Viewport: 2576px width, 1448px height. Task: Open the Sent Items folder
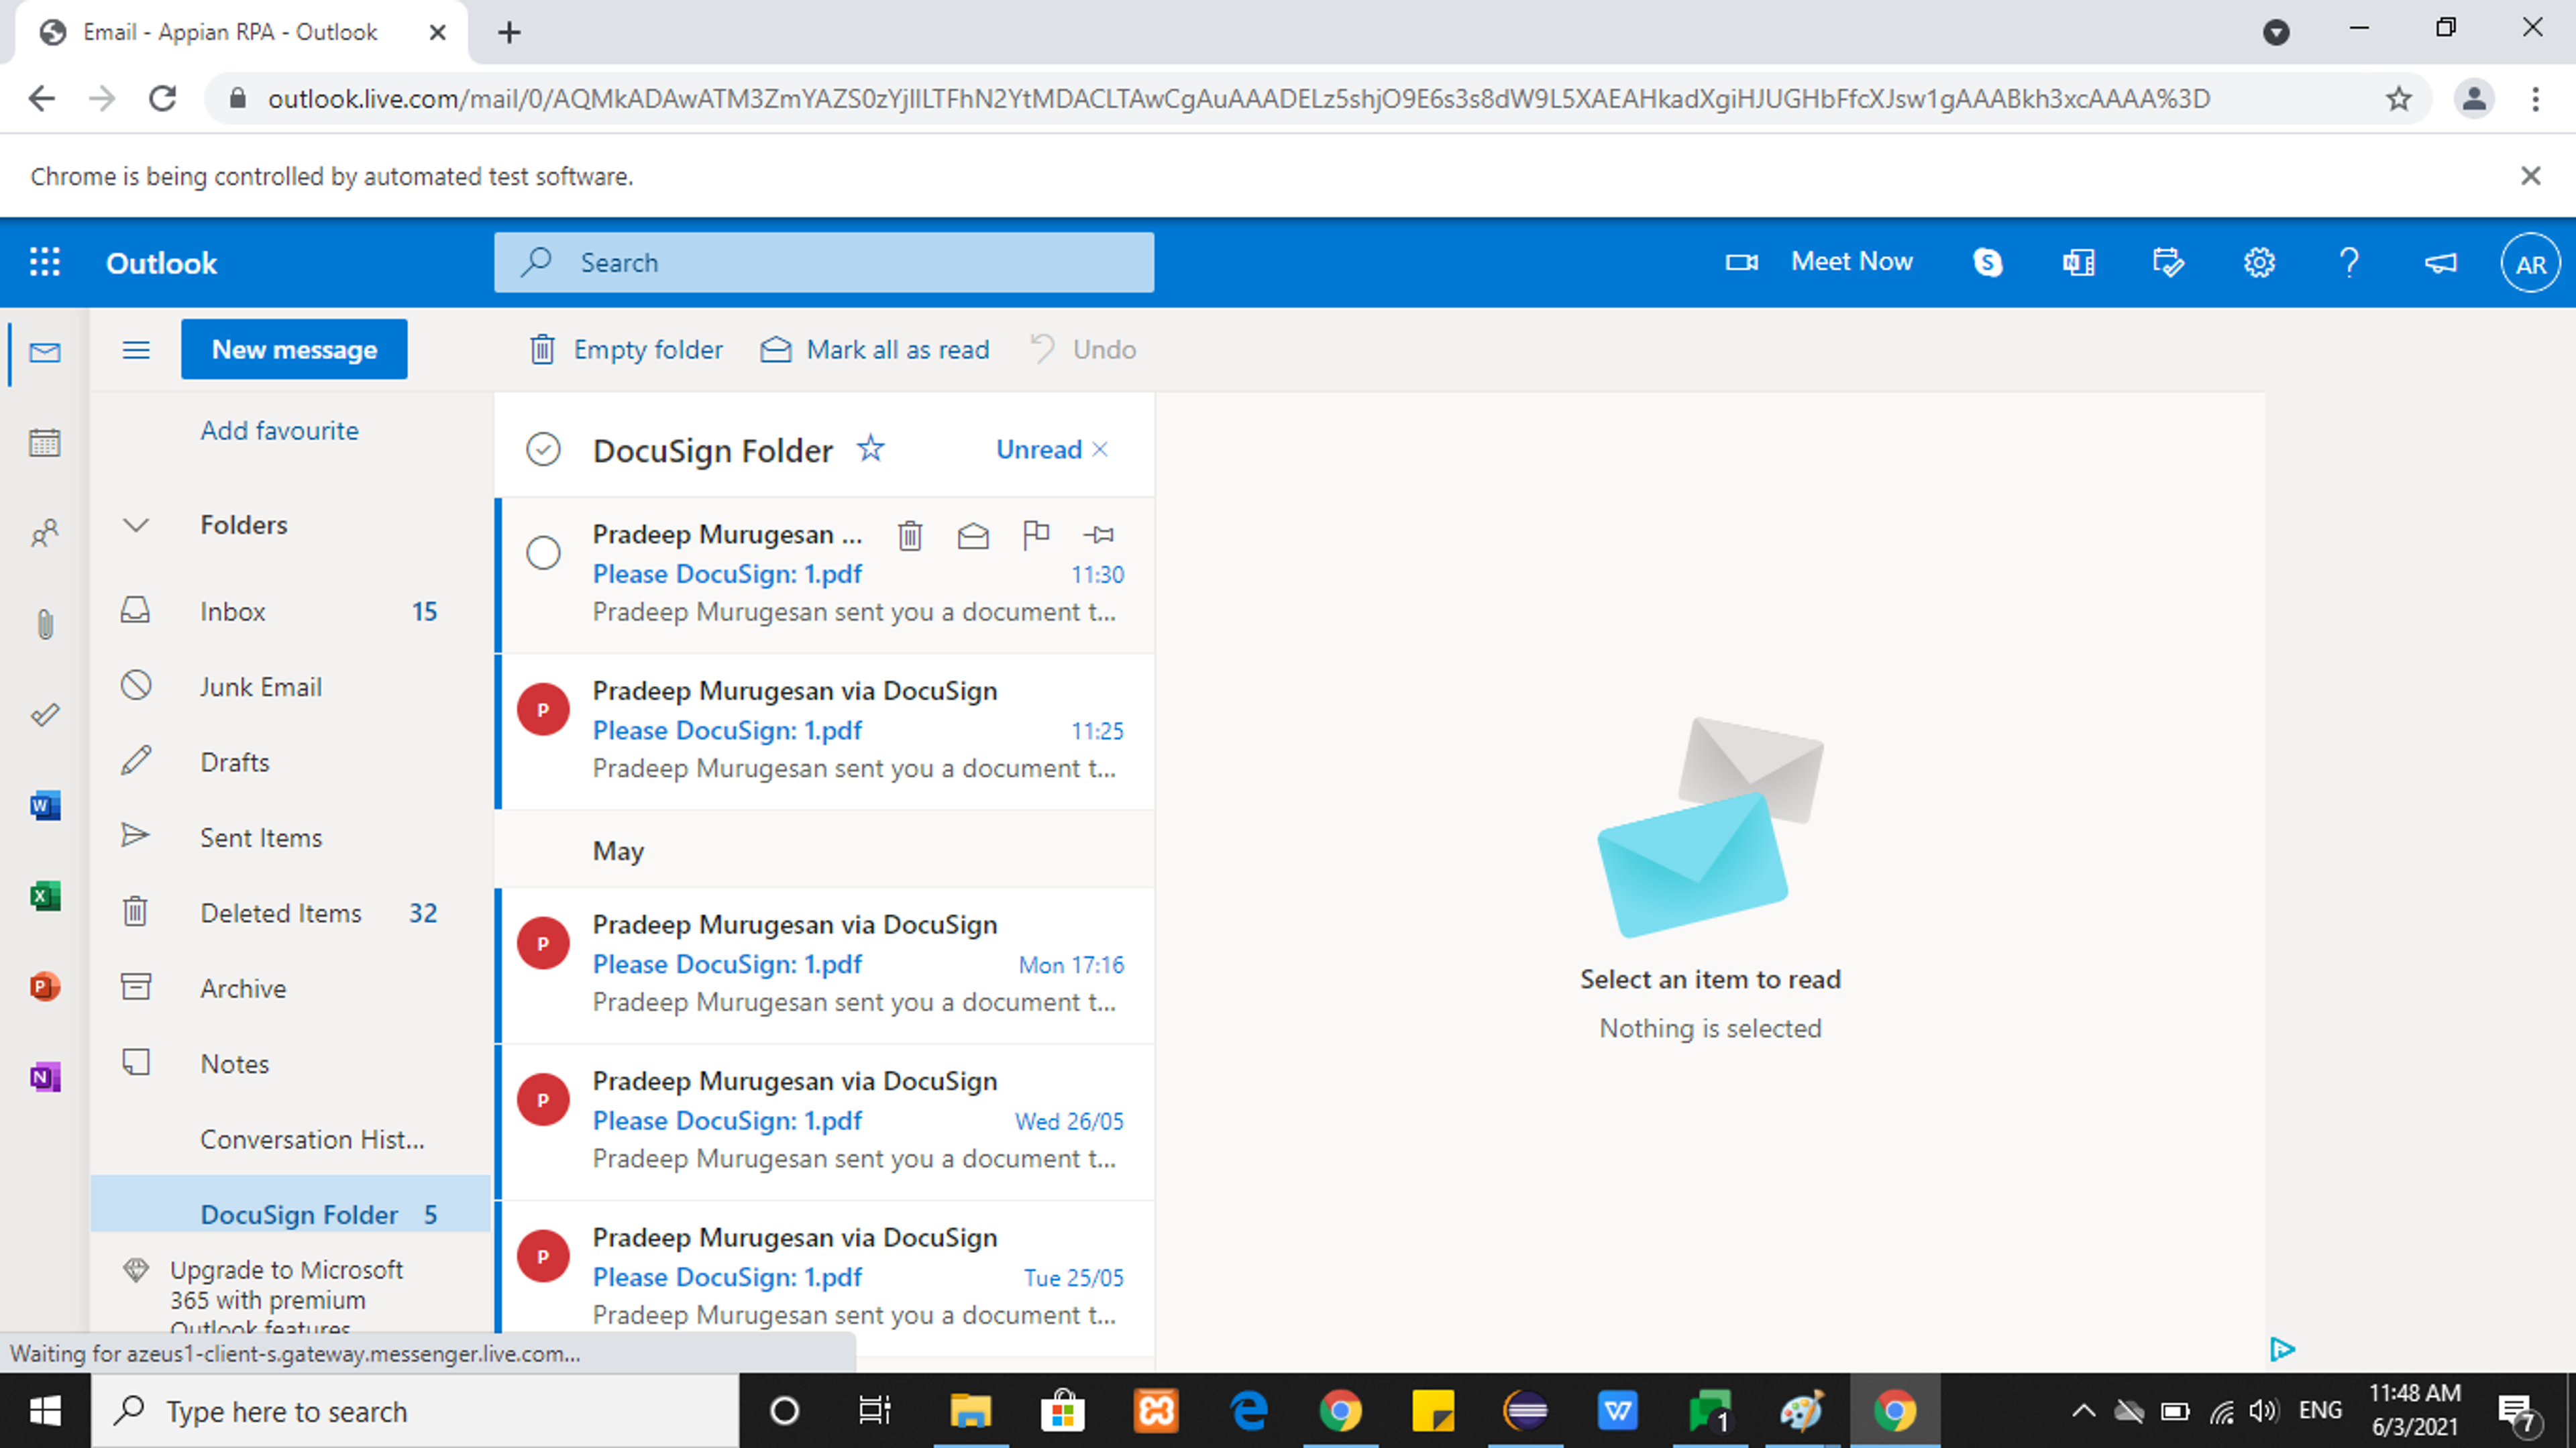290,837
